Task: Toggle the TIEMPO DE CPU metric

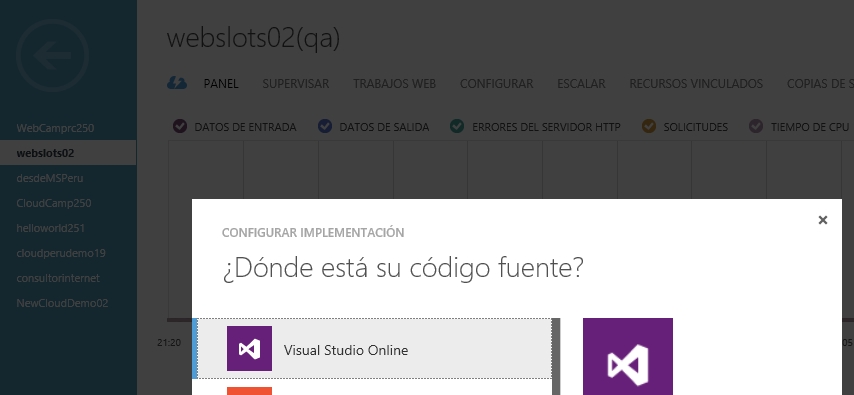Action: pyautogui.click(x=755, y=126)
